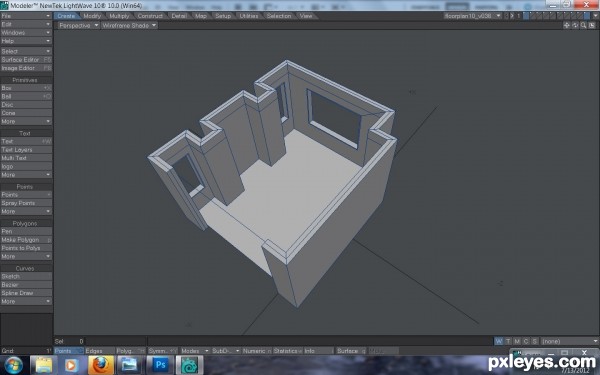Open the Edit menu dropdown
This screenshot has width=600, height=375.
coord(26,24)
